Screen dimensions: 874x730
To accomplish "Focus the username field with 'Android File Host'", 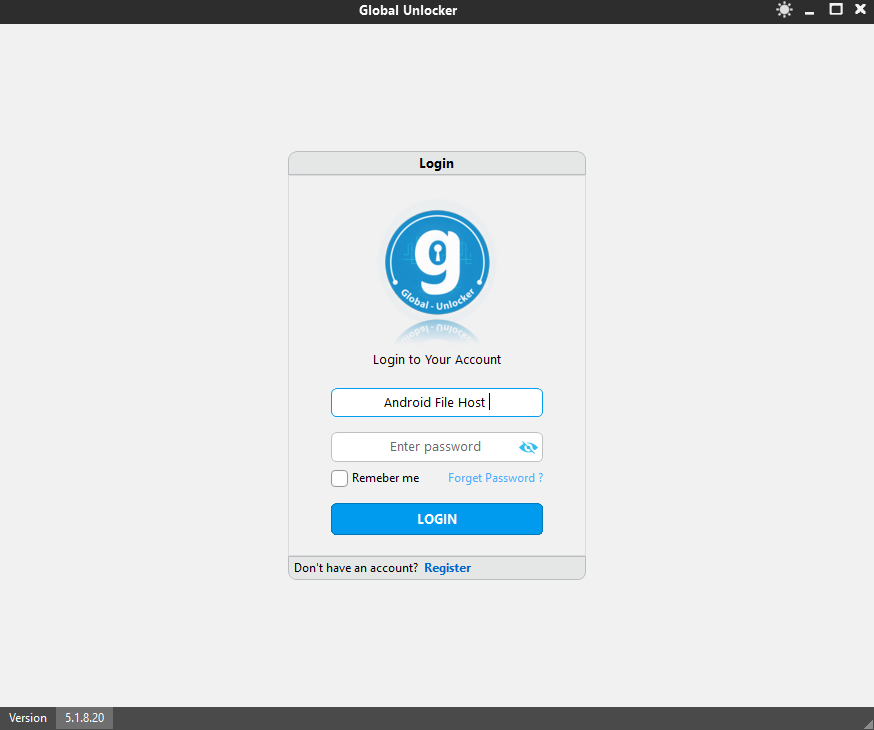I will click(436, 403).
